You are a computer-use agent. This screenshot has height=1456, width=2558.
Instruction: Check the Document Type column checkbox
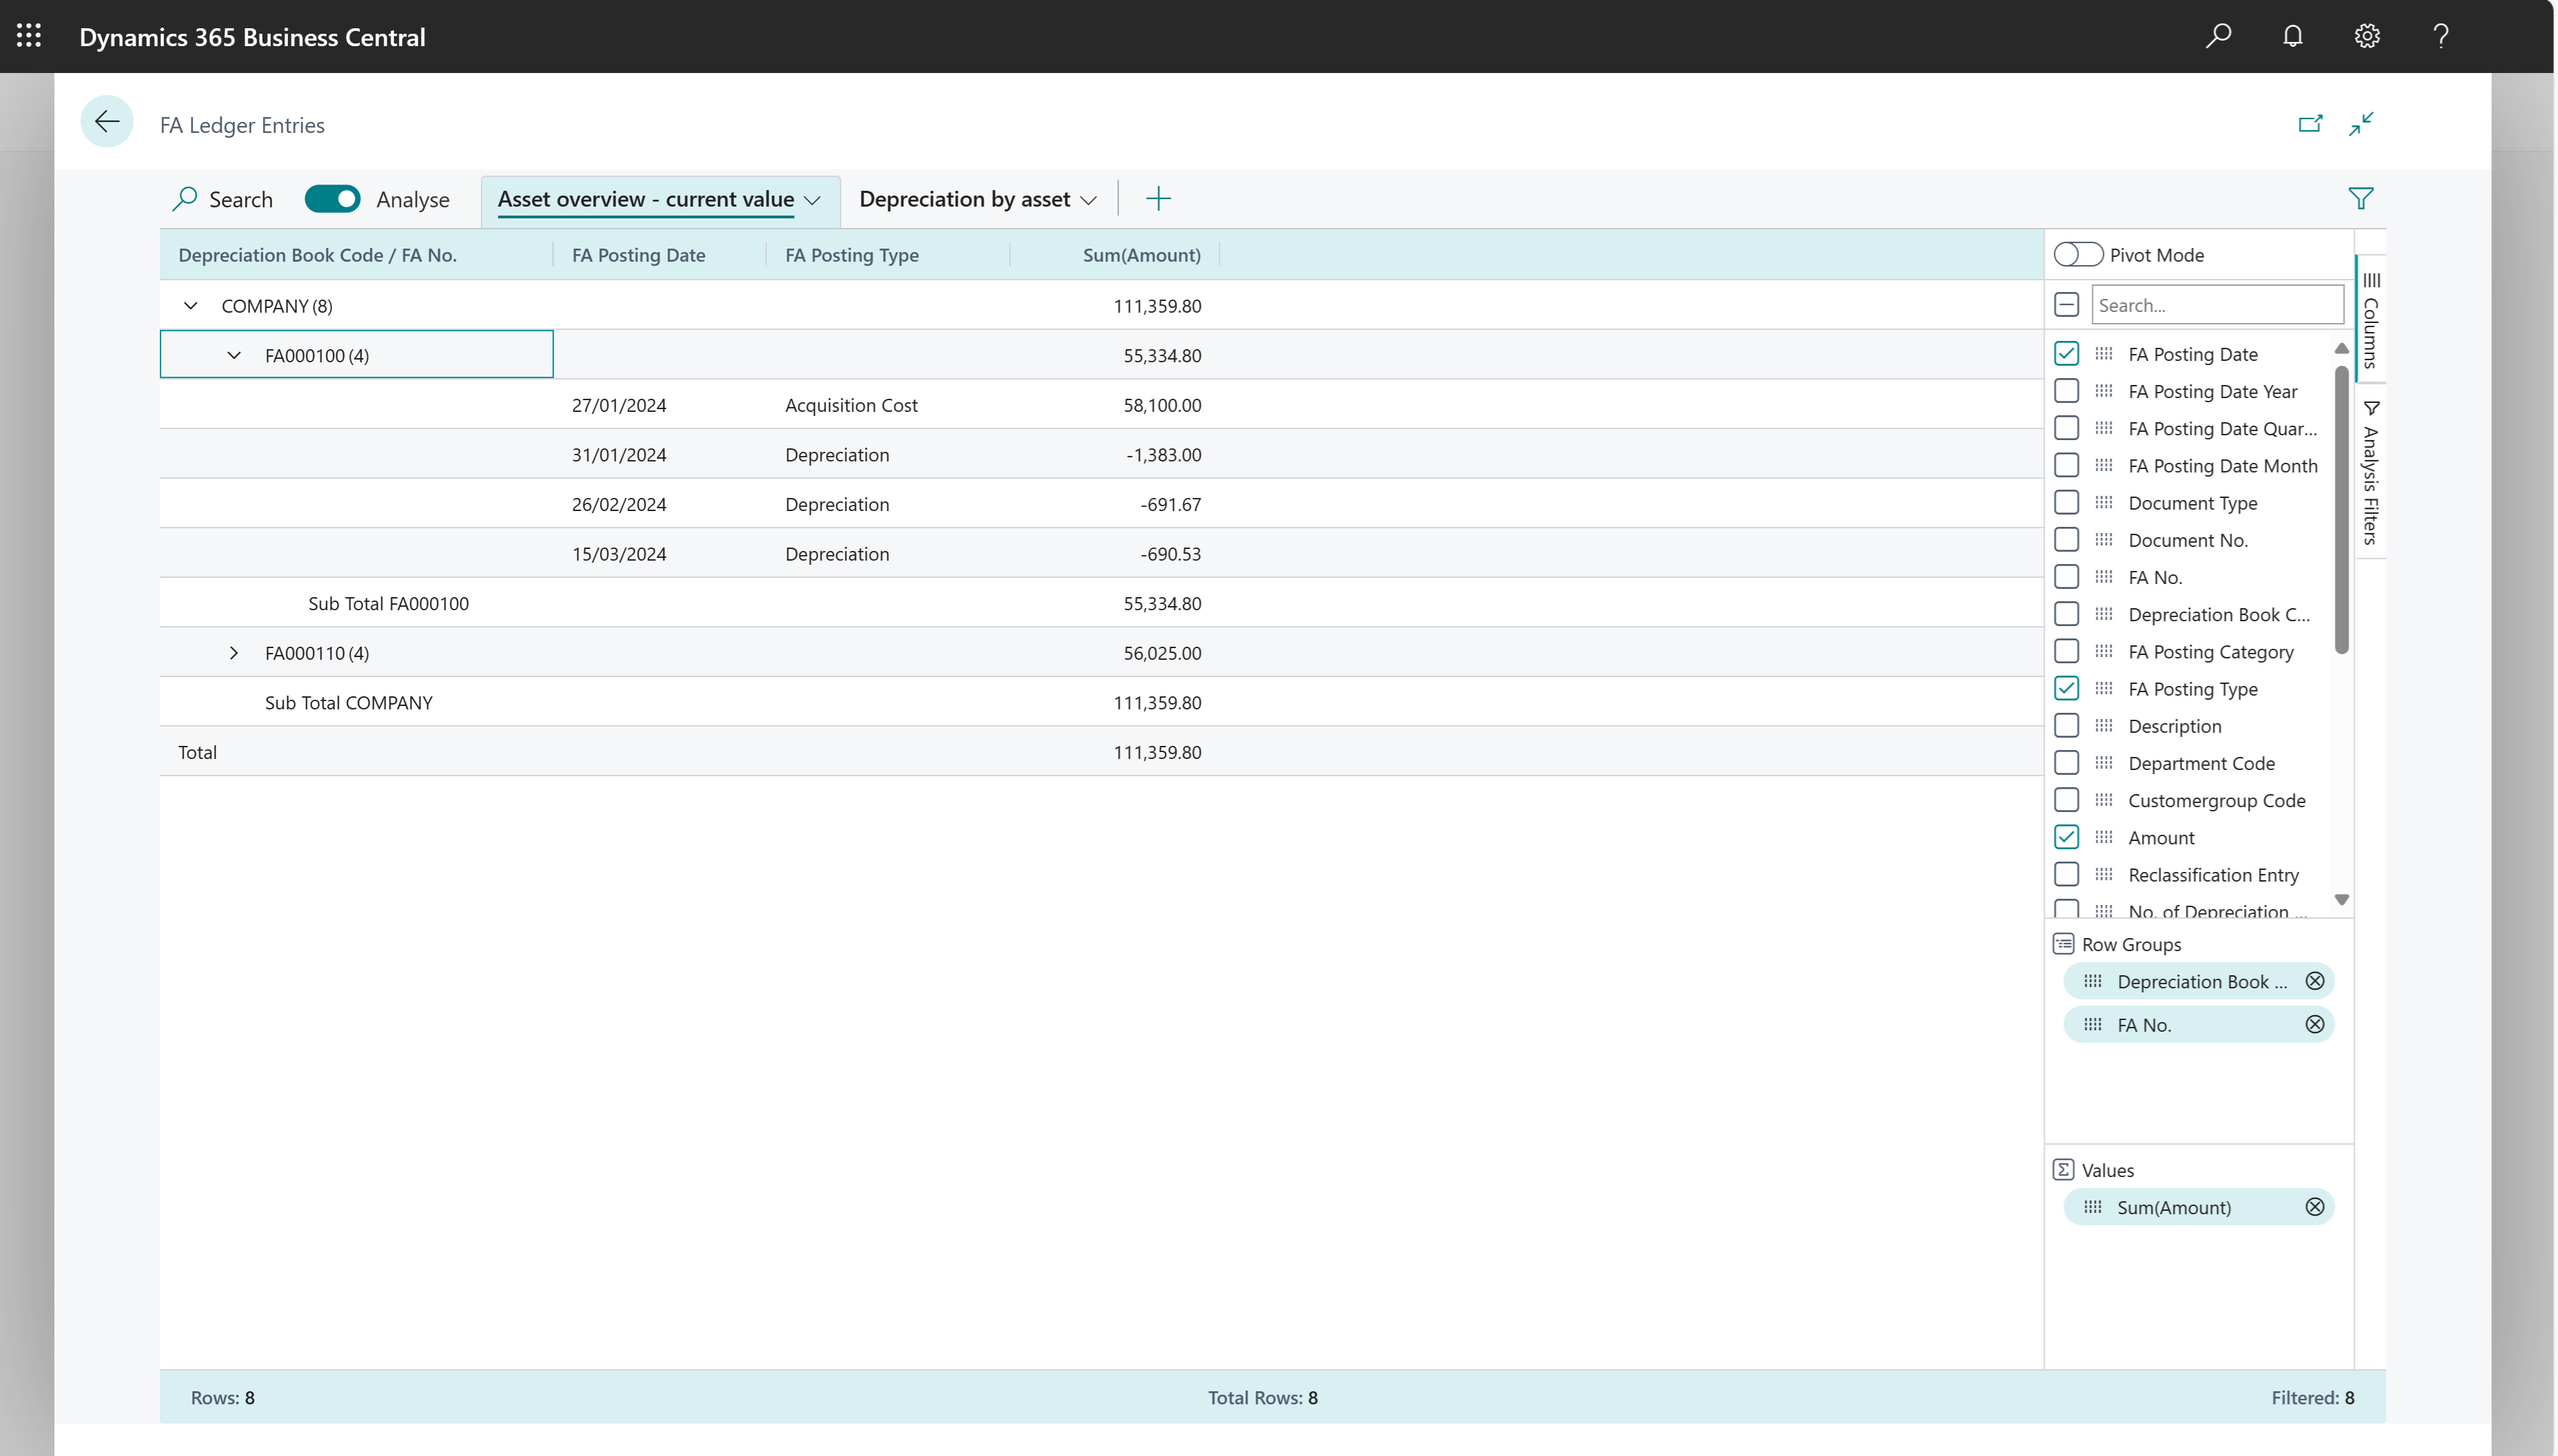tap(2067, 502)
